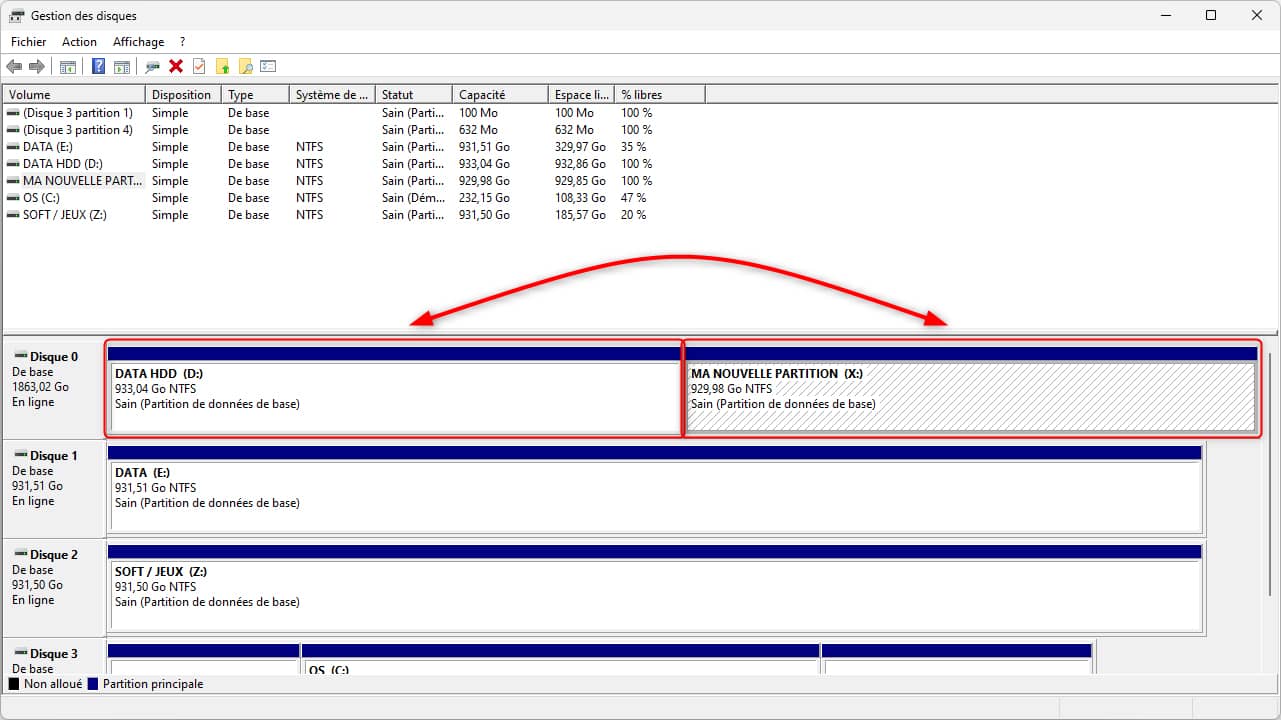The height and width of the screenshot is (720, 1281).
Task: Click the Disque 3 drive icon
Action: (20, 653)
